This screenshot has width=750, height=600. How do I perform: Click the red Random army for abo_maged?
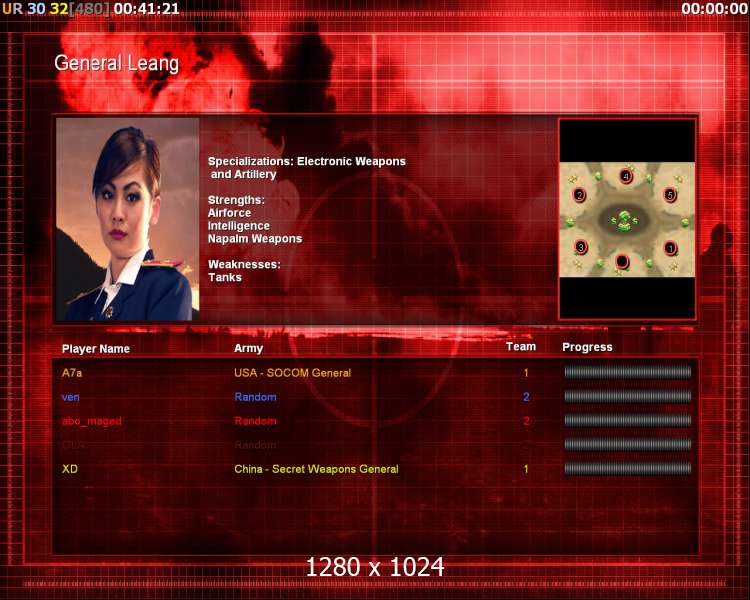(x=255, y=421)
